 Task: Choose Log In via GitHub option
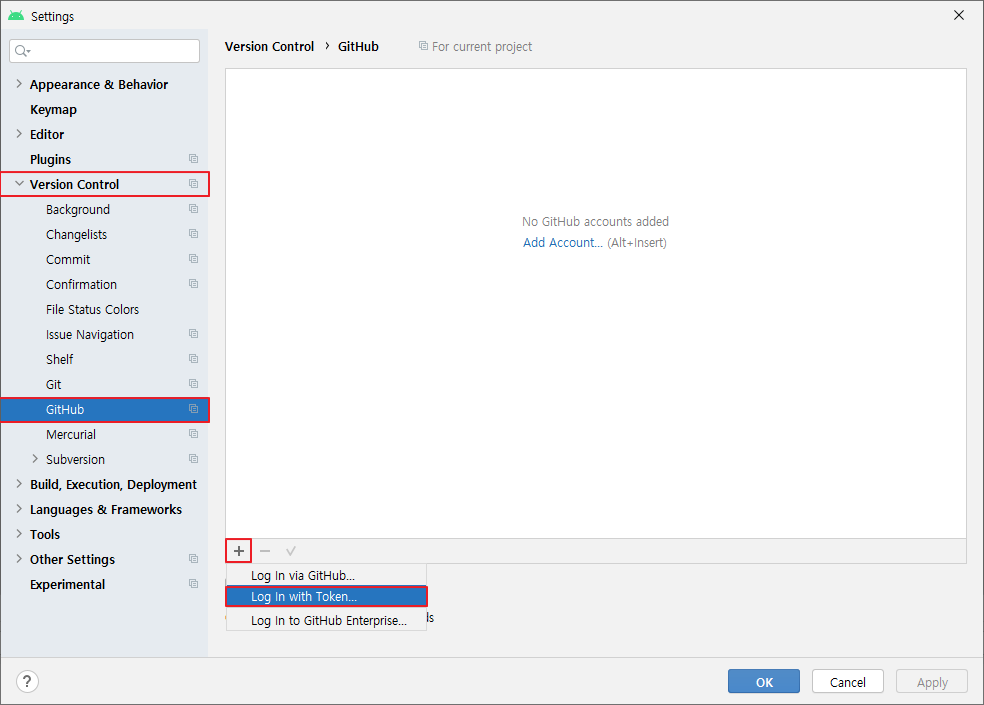(x=326, y=575)
